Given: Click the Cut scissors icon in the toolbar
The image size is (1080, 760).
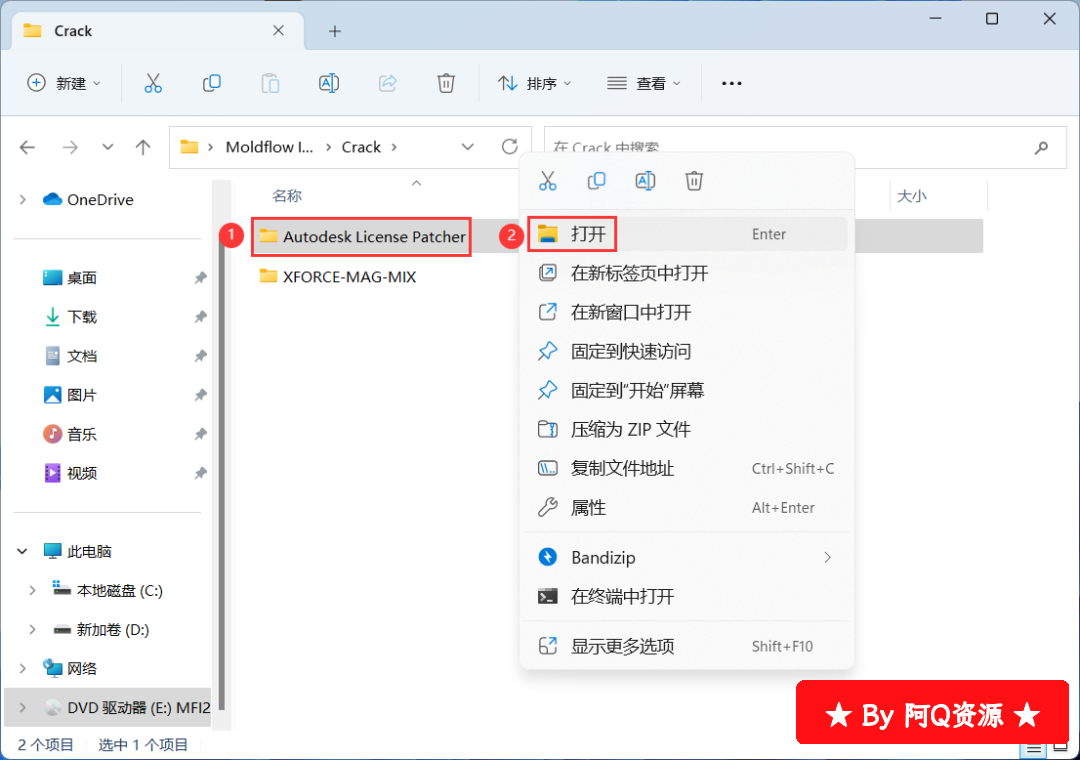Looking at the screenshot, I should [153, 83].
